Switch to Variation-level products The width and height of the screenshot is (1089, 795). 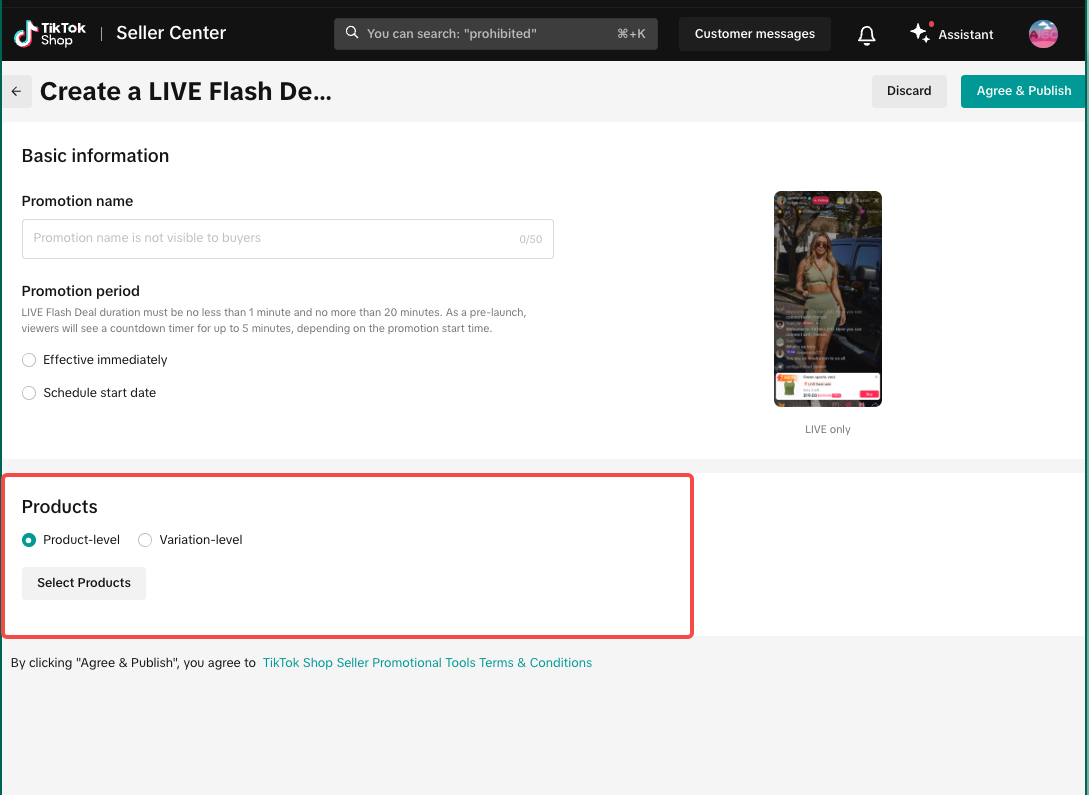point(145,540)
